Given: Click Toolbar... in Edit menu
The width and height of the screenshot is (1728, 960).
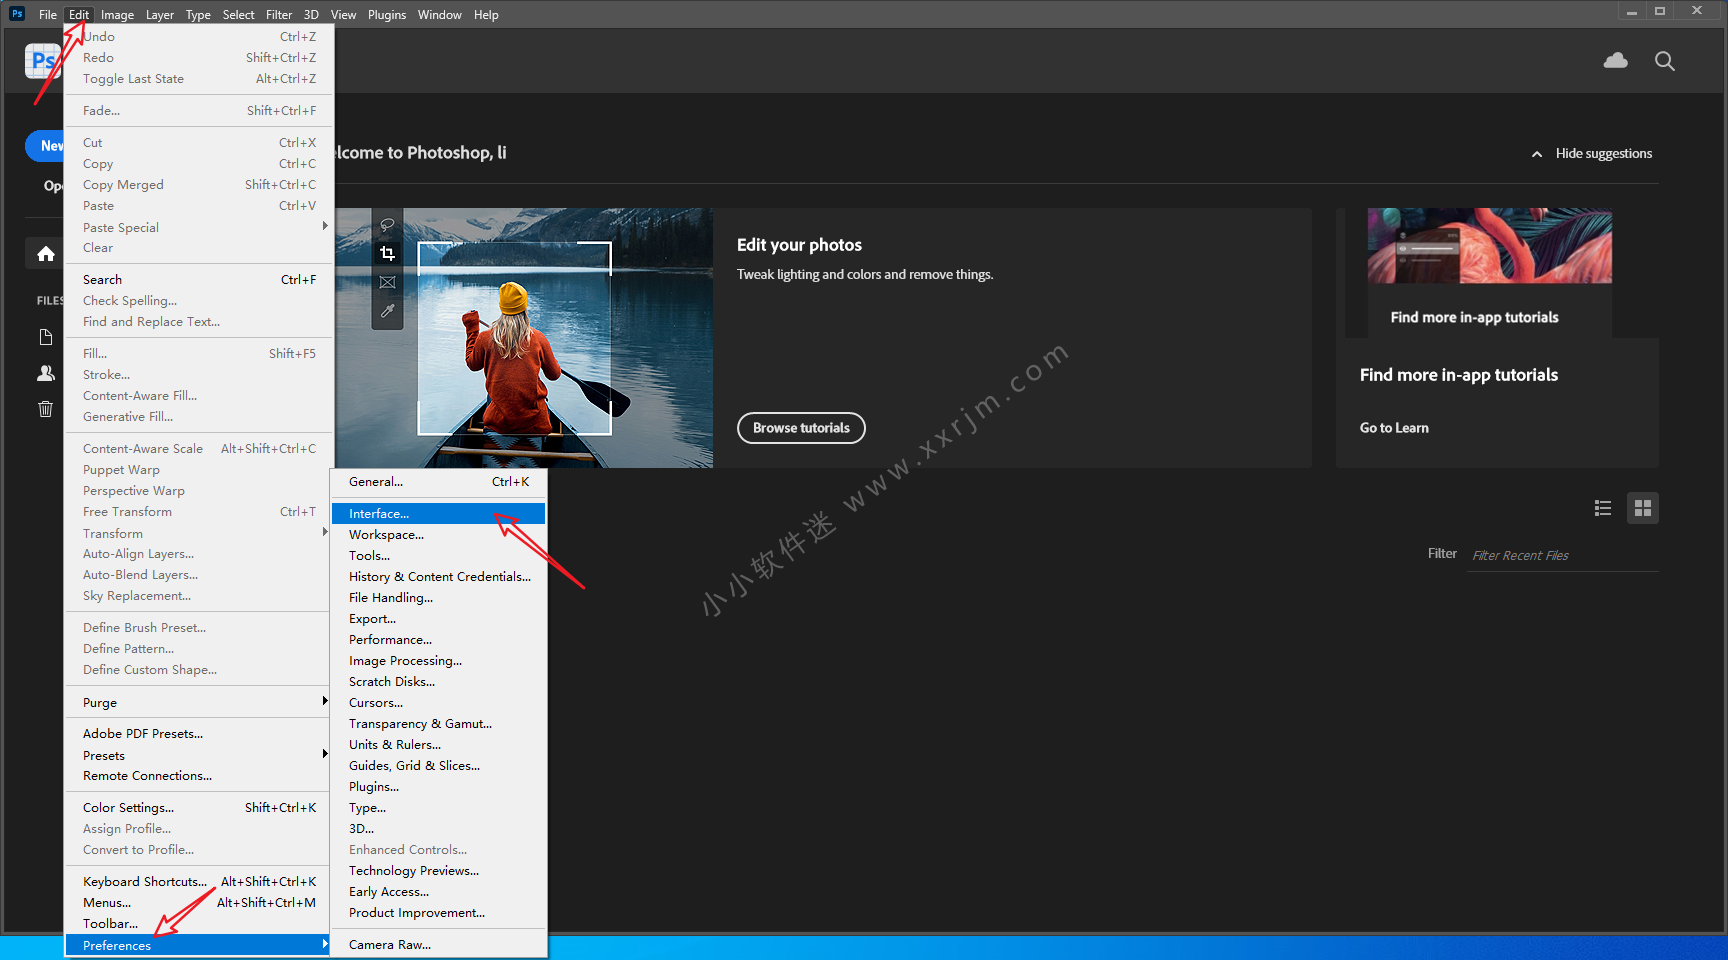Looking at the screenshot, I should click(199, 923).
